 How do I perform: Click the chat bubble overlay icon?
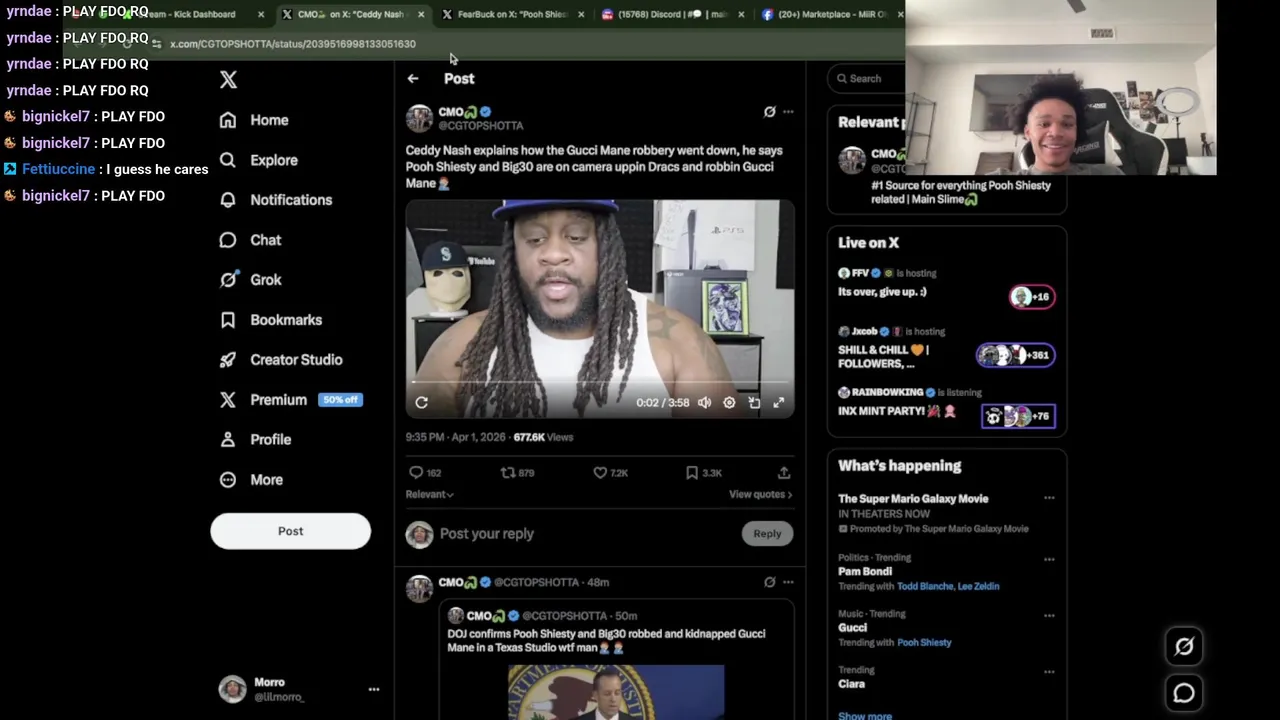(x=1184, y=693)
